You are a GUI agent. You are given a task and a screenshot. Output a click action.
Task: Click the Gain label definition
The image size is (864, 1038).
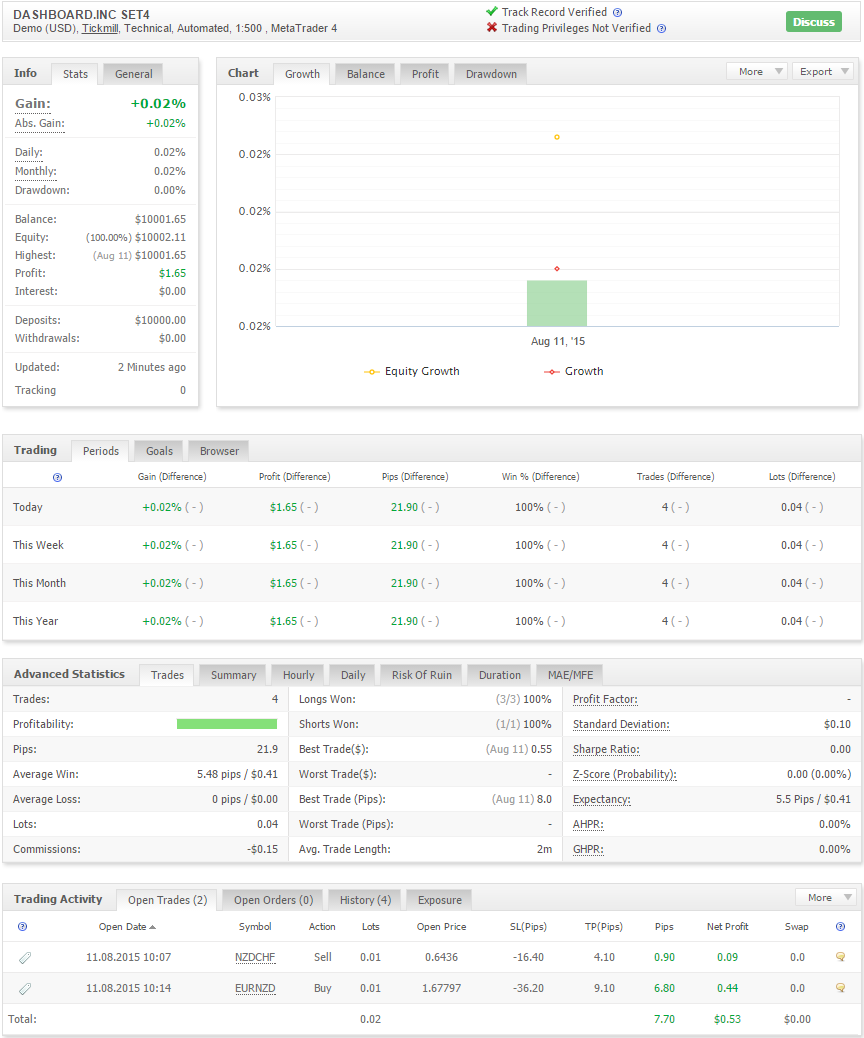tap(32, 104)
